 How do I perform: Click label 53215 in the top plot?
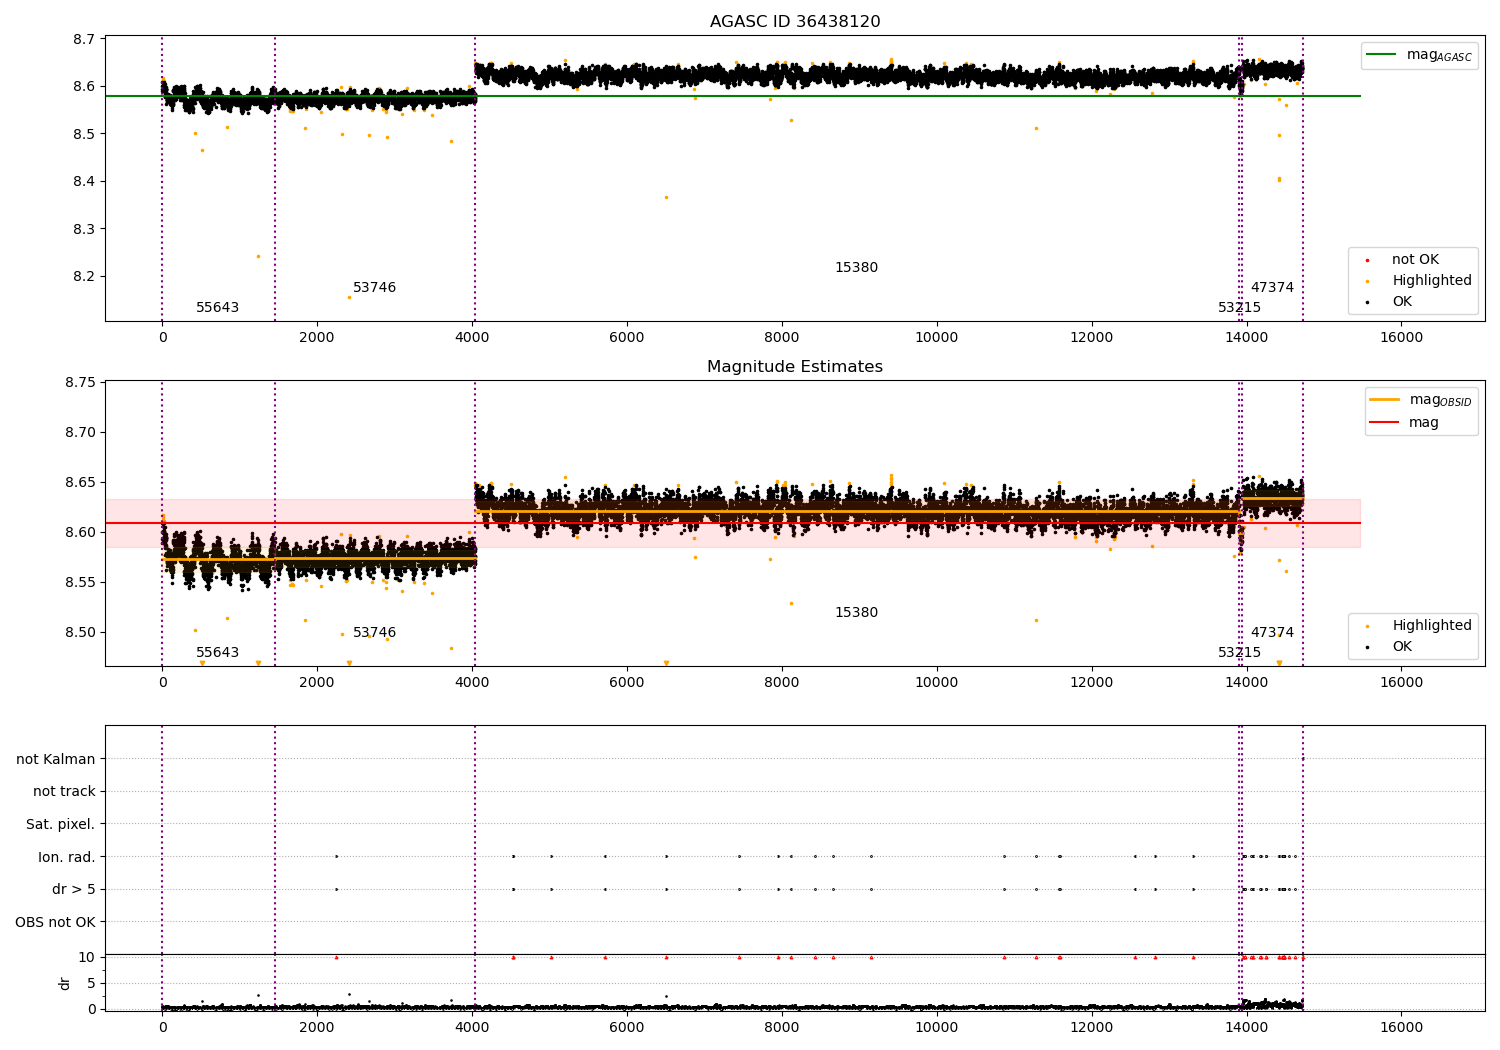coord(1240,308)
